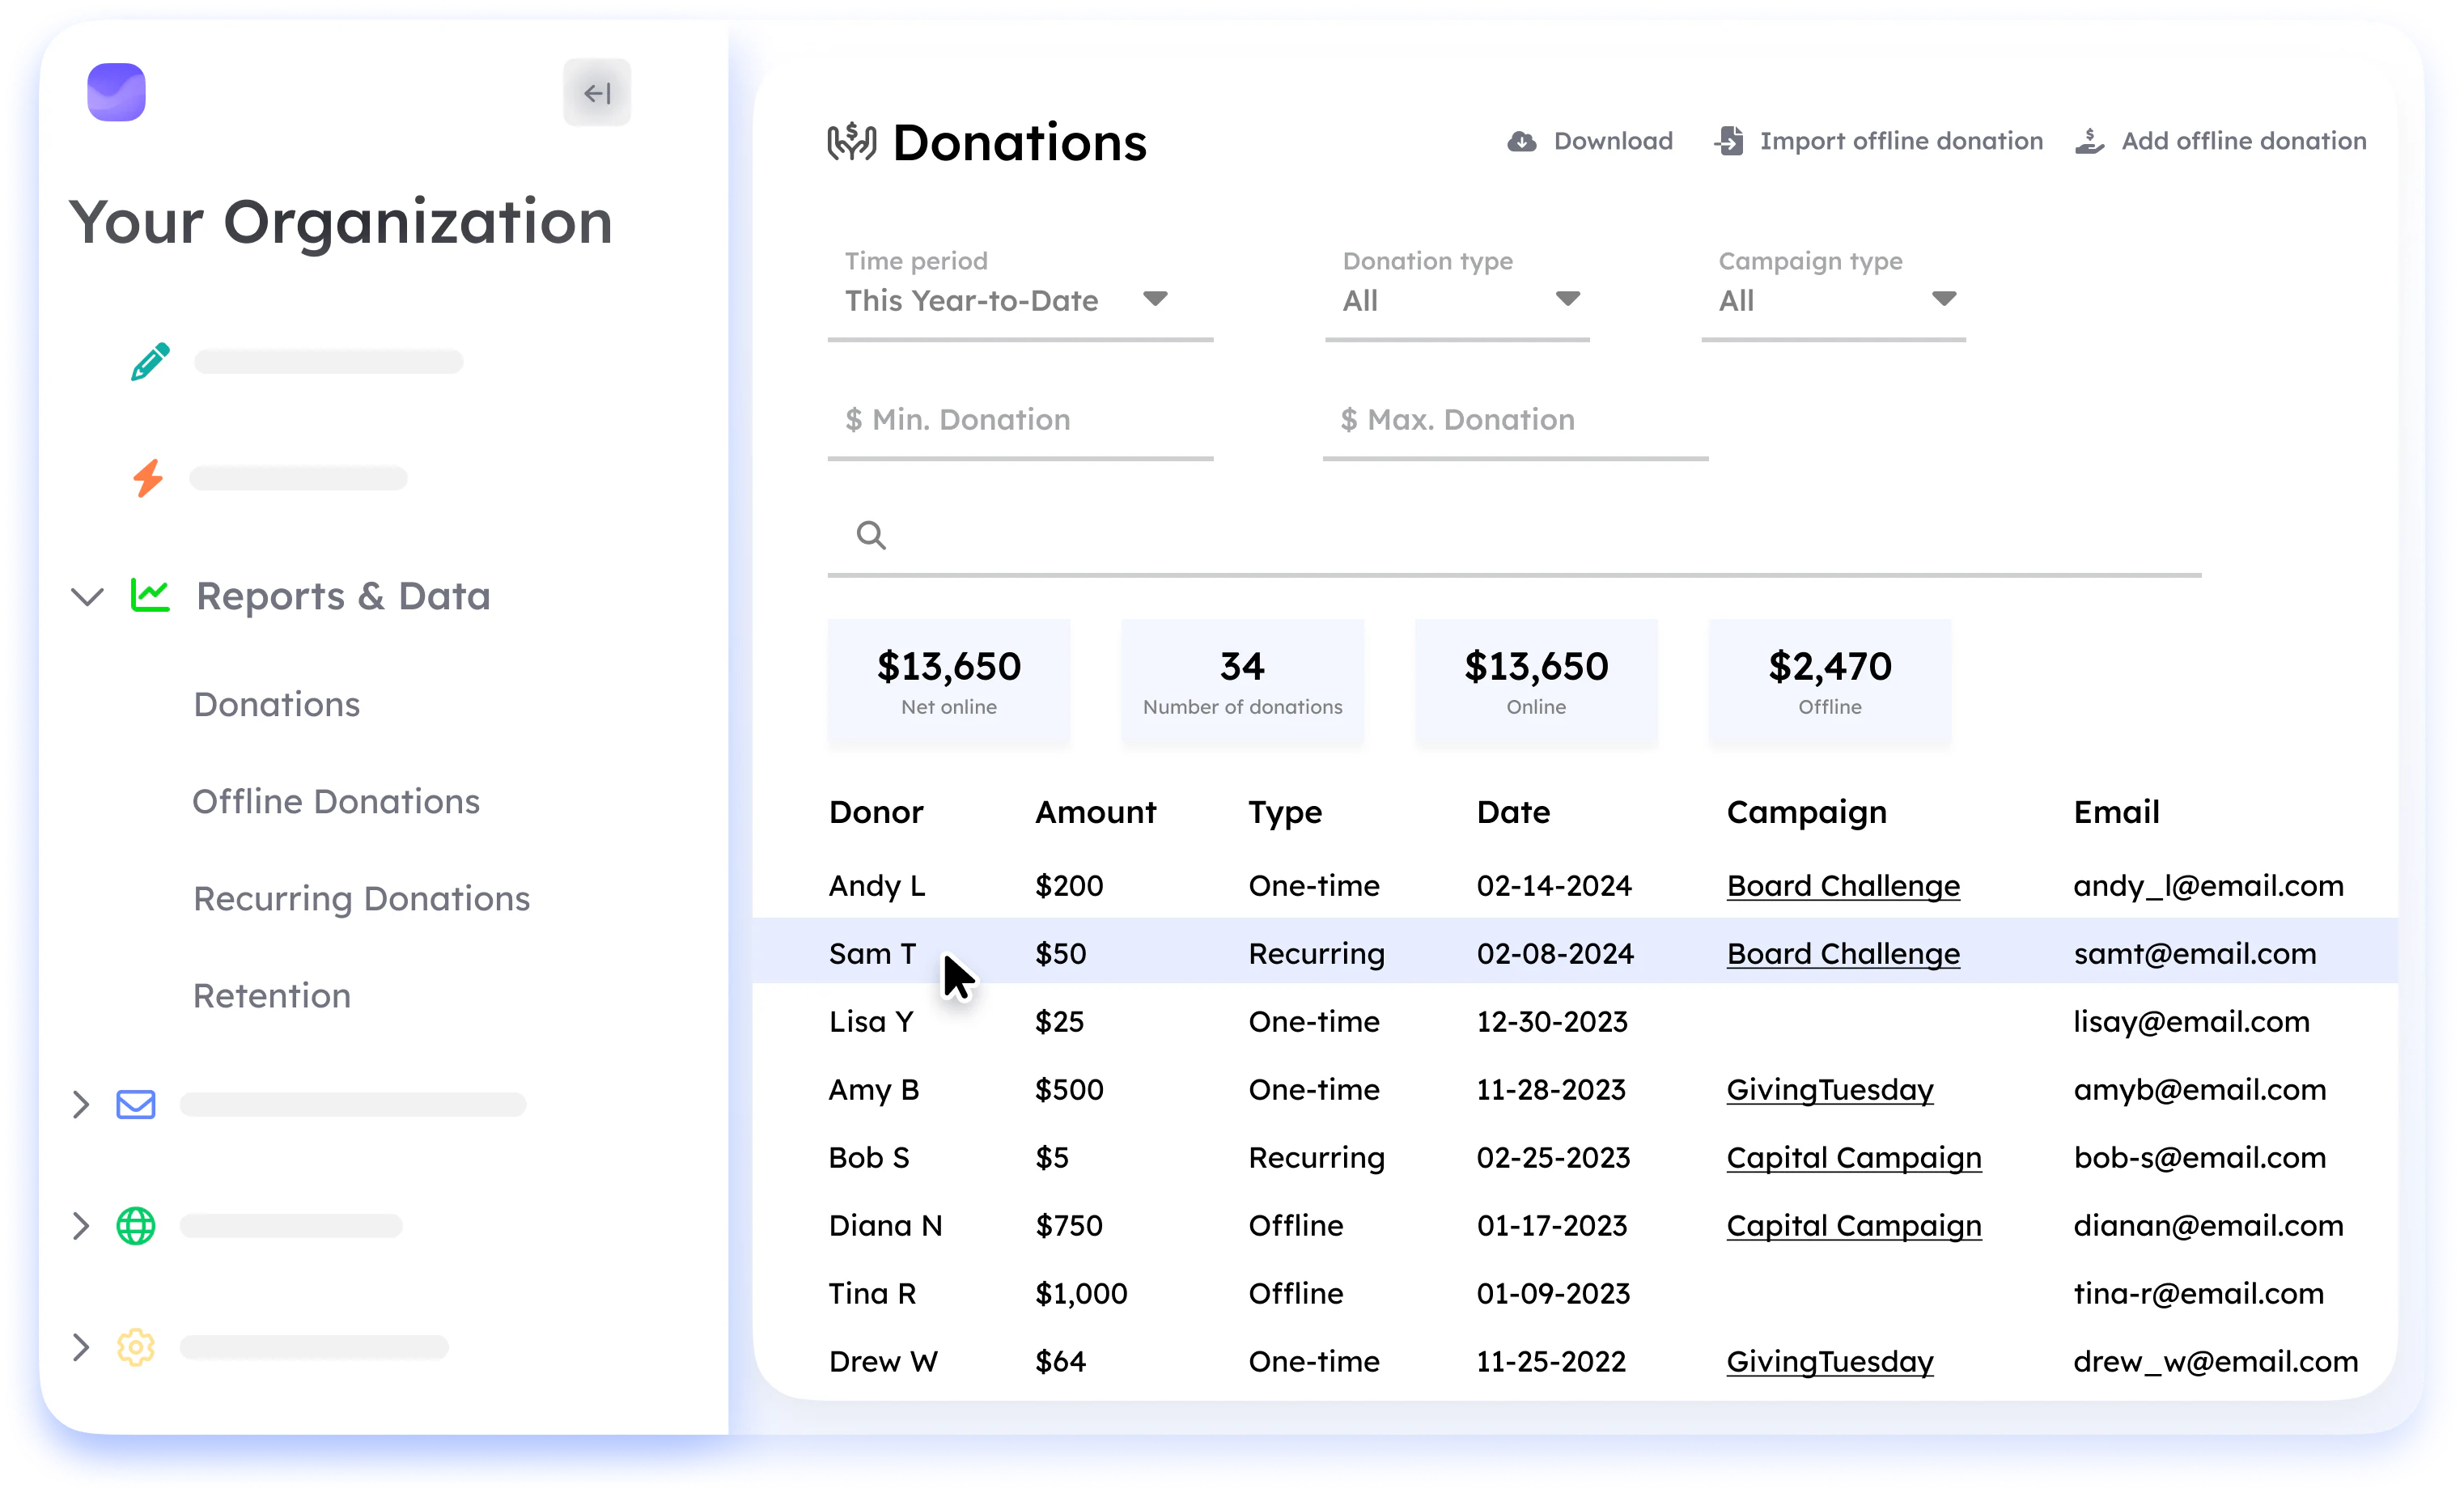Click the yellow gear settings icon
This screenshot has height=1493, width=2464.
(136, 1348)
